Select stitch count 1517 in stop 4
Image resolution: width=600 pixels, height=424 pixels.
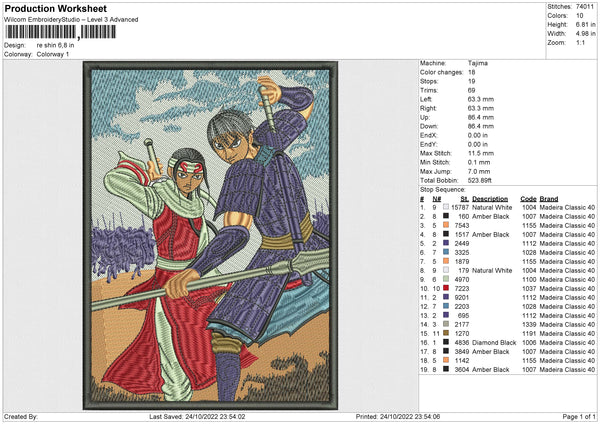[462, 234]
